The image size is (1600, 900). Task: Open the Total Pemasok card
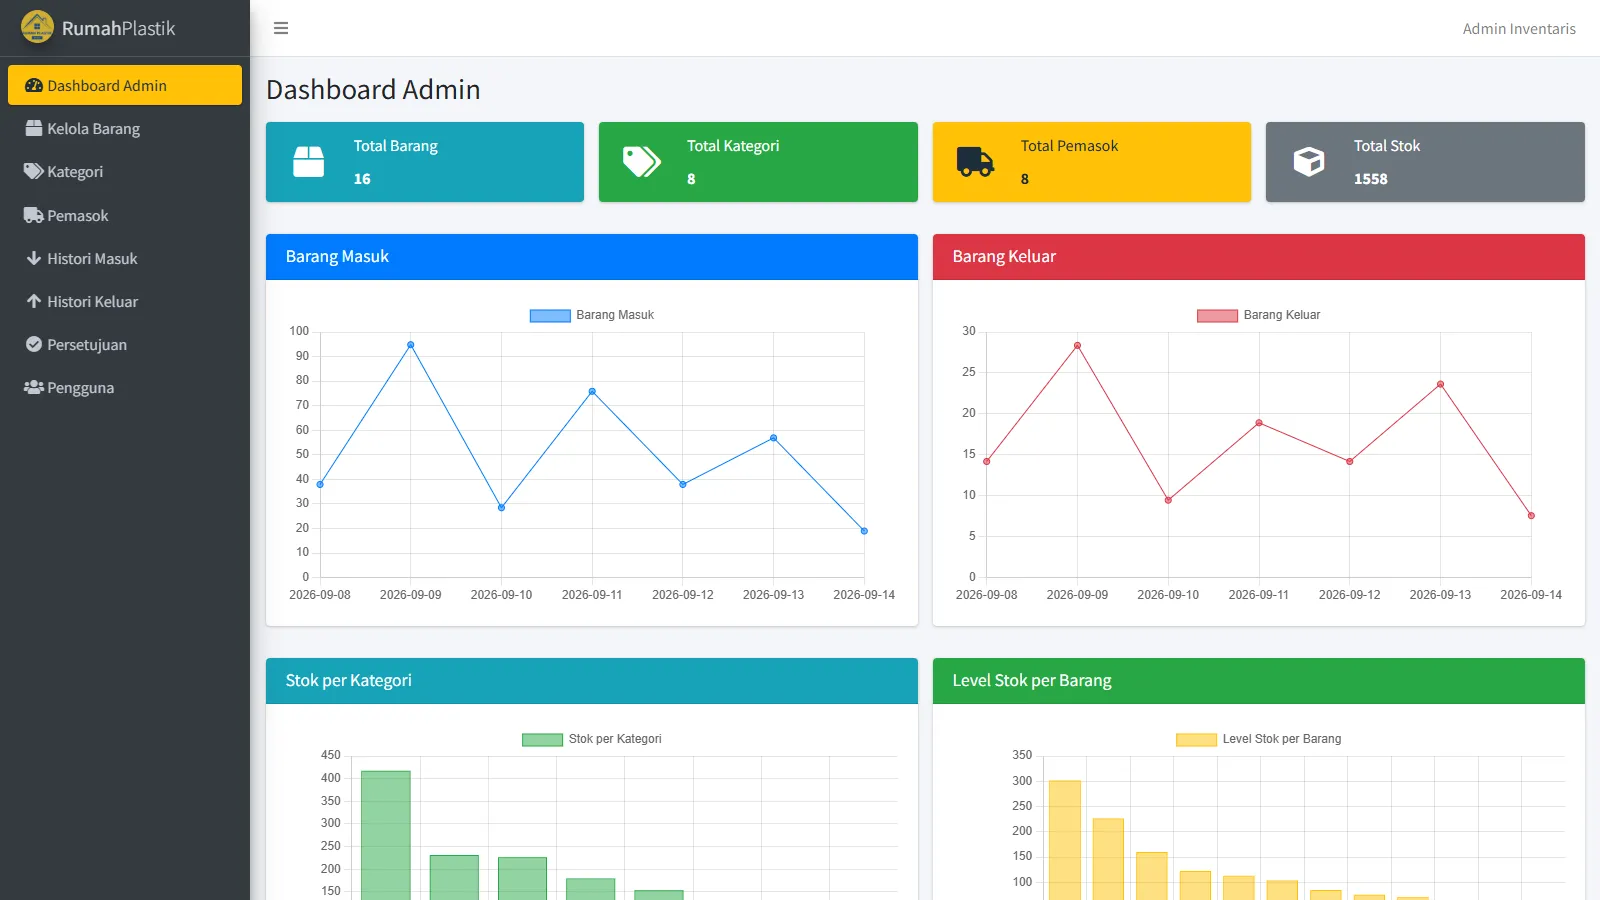[x=1092, y=162]
